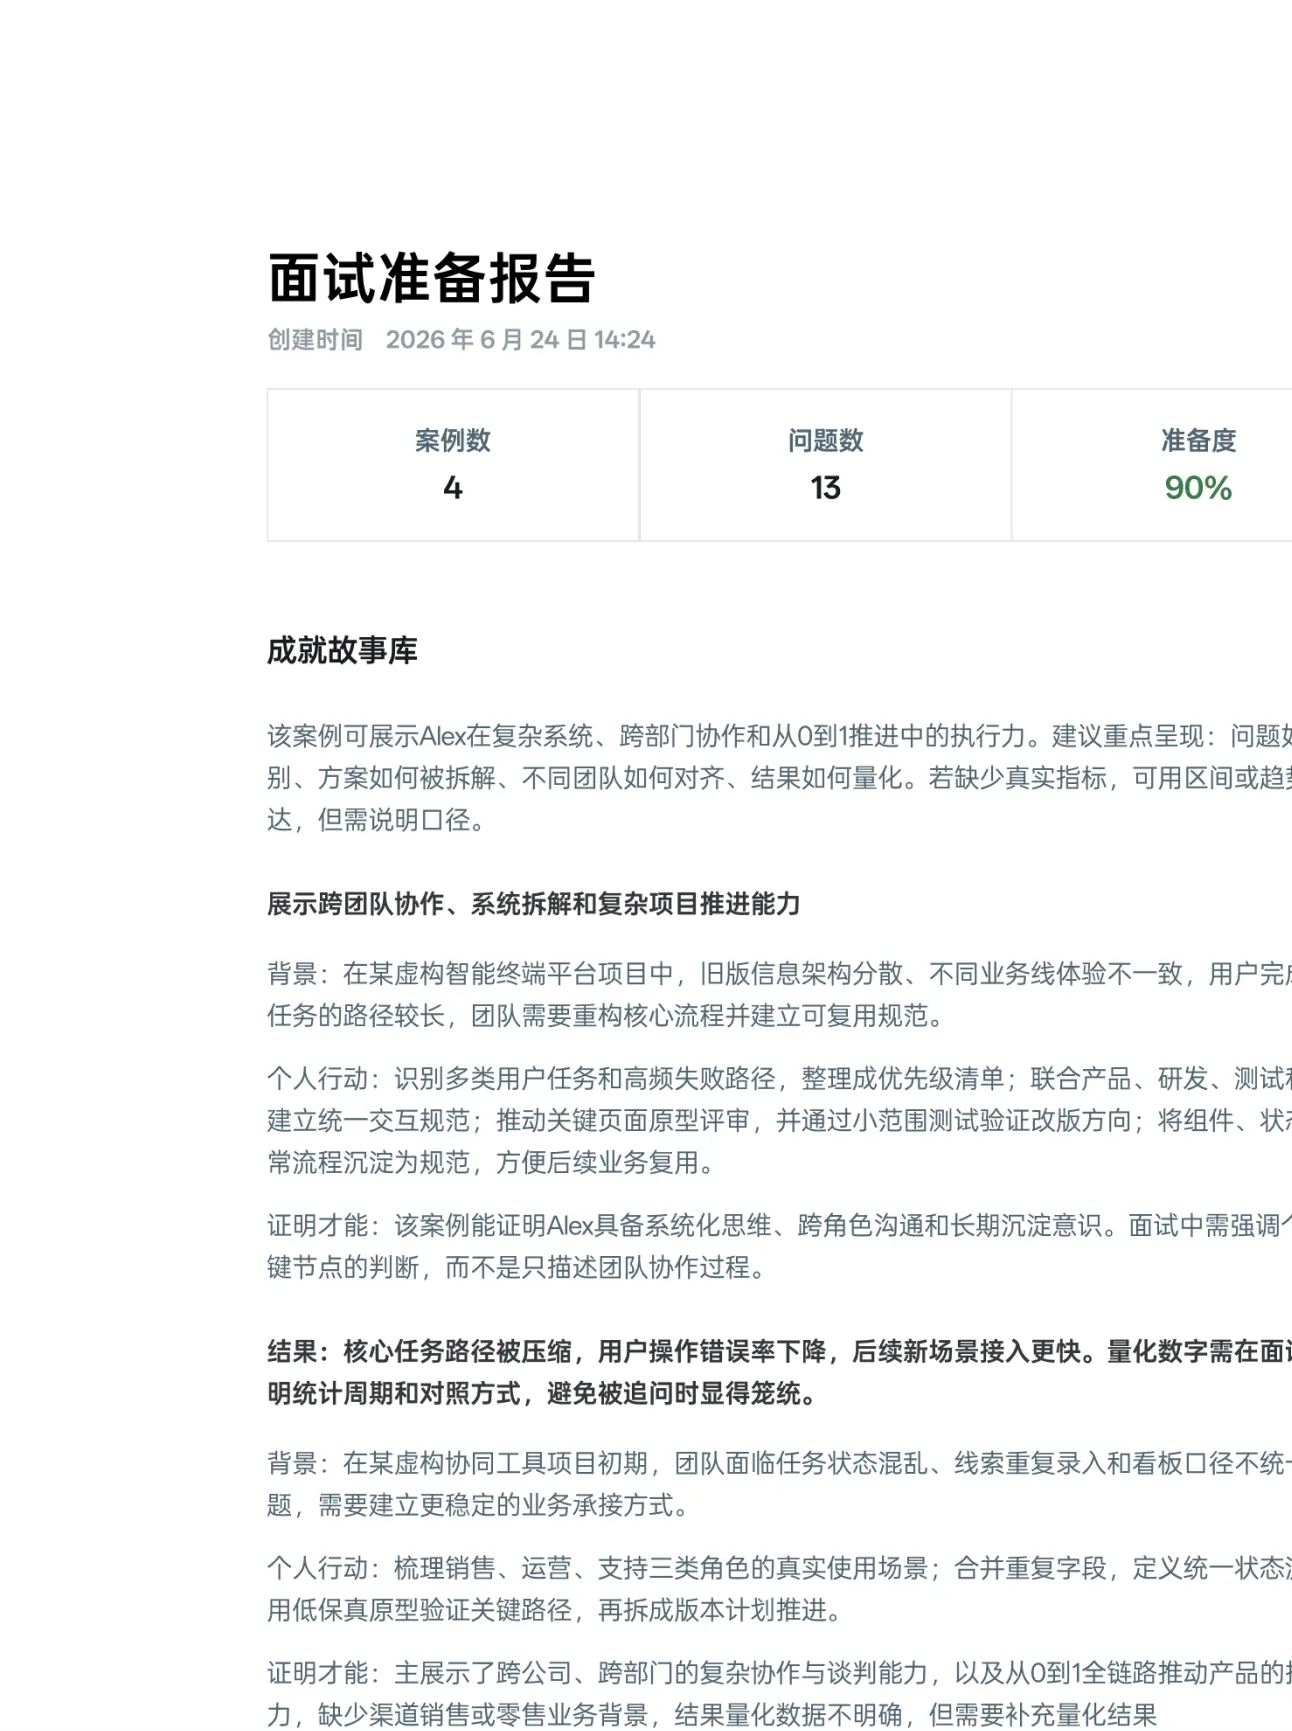Screen dimensions: 1292x1731
Task: Click the paragraph starting "背景：在某虚构协同工具项目初期"
Action: coord(779,1484)
